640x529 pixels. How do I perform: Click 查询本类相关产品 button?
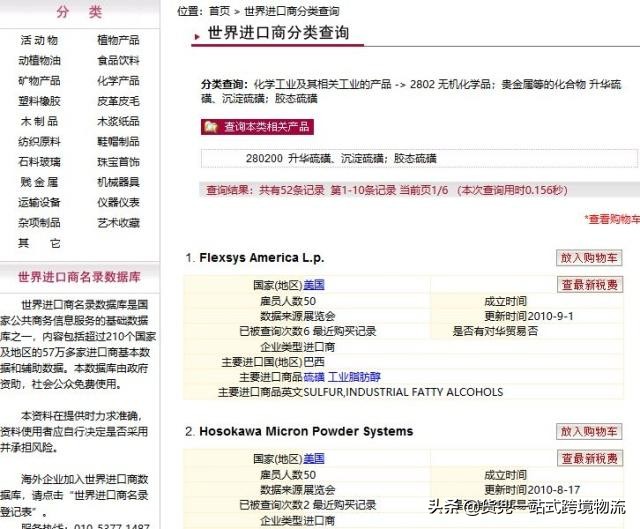(x=257, y=127)
